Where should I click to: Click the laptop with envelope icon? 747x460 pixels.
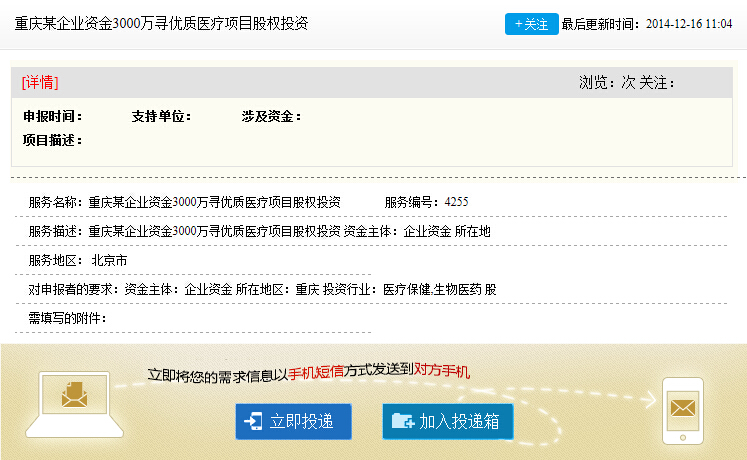(x=76, y=402)
